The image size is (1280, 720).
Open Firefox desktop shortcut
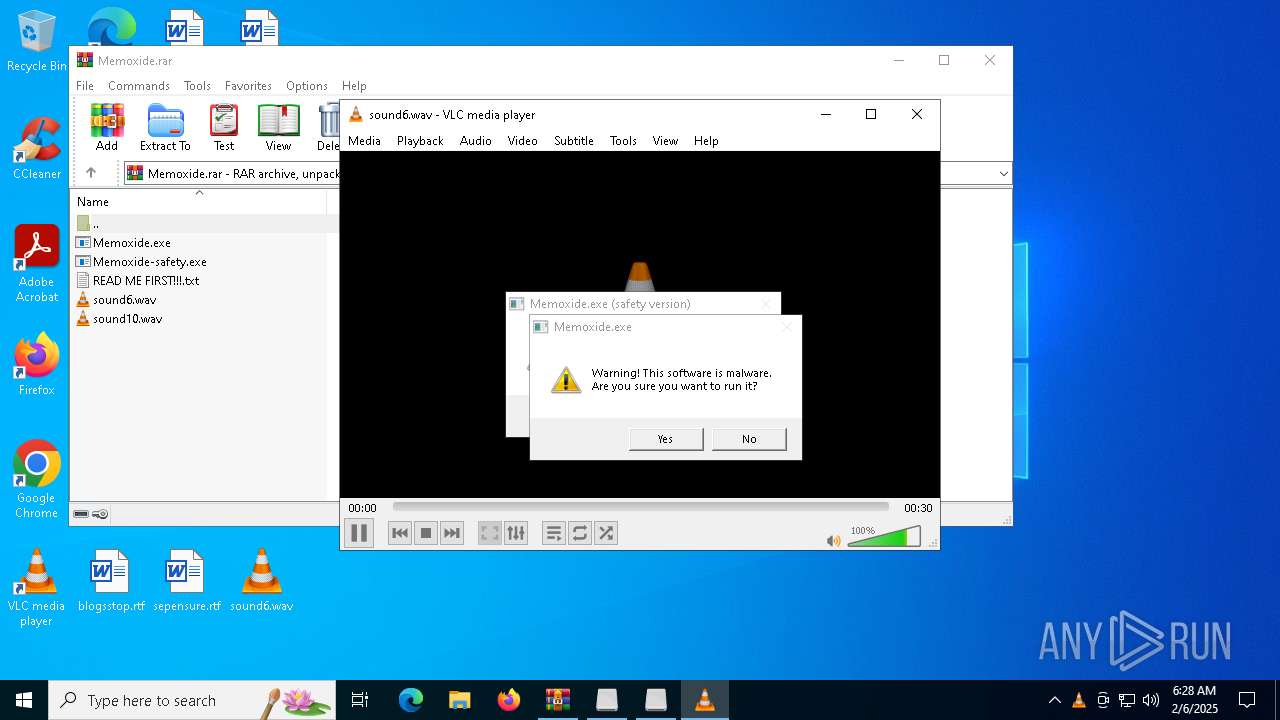37,364
